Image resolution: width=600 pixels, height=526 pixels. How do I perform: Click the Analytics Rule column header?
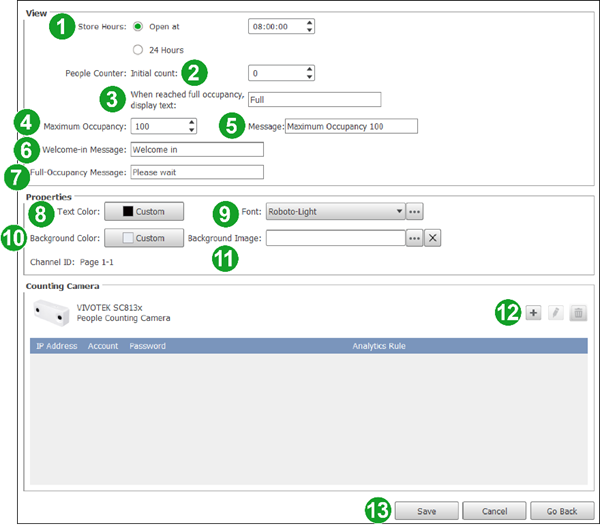pyautogui.click(x=379, y=346)
